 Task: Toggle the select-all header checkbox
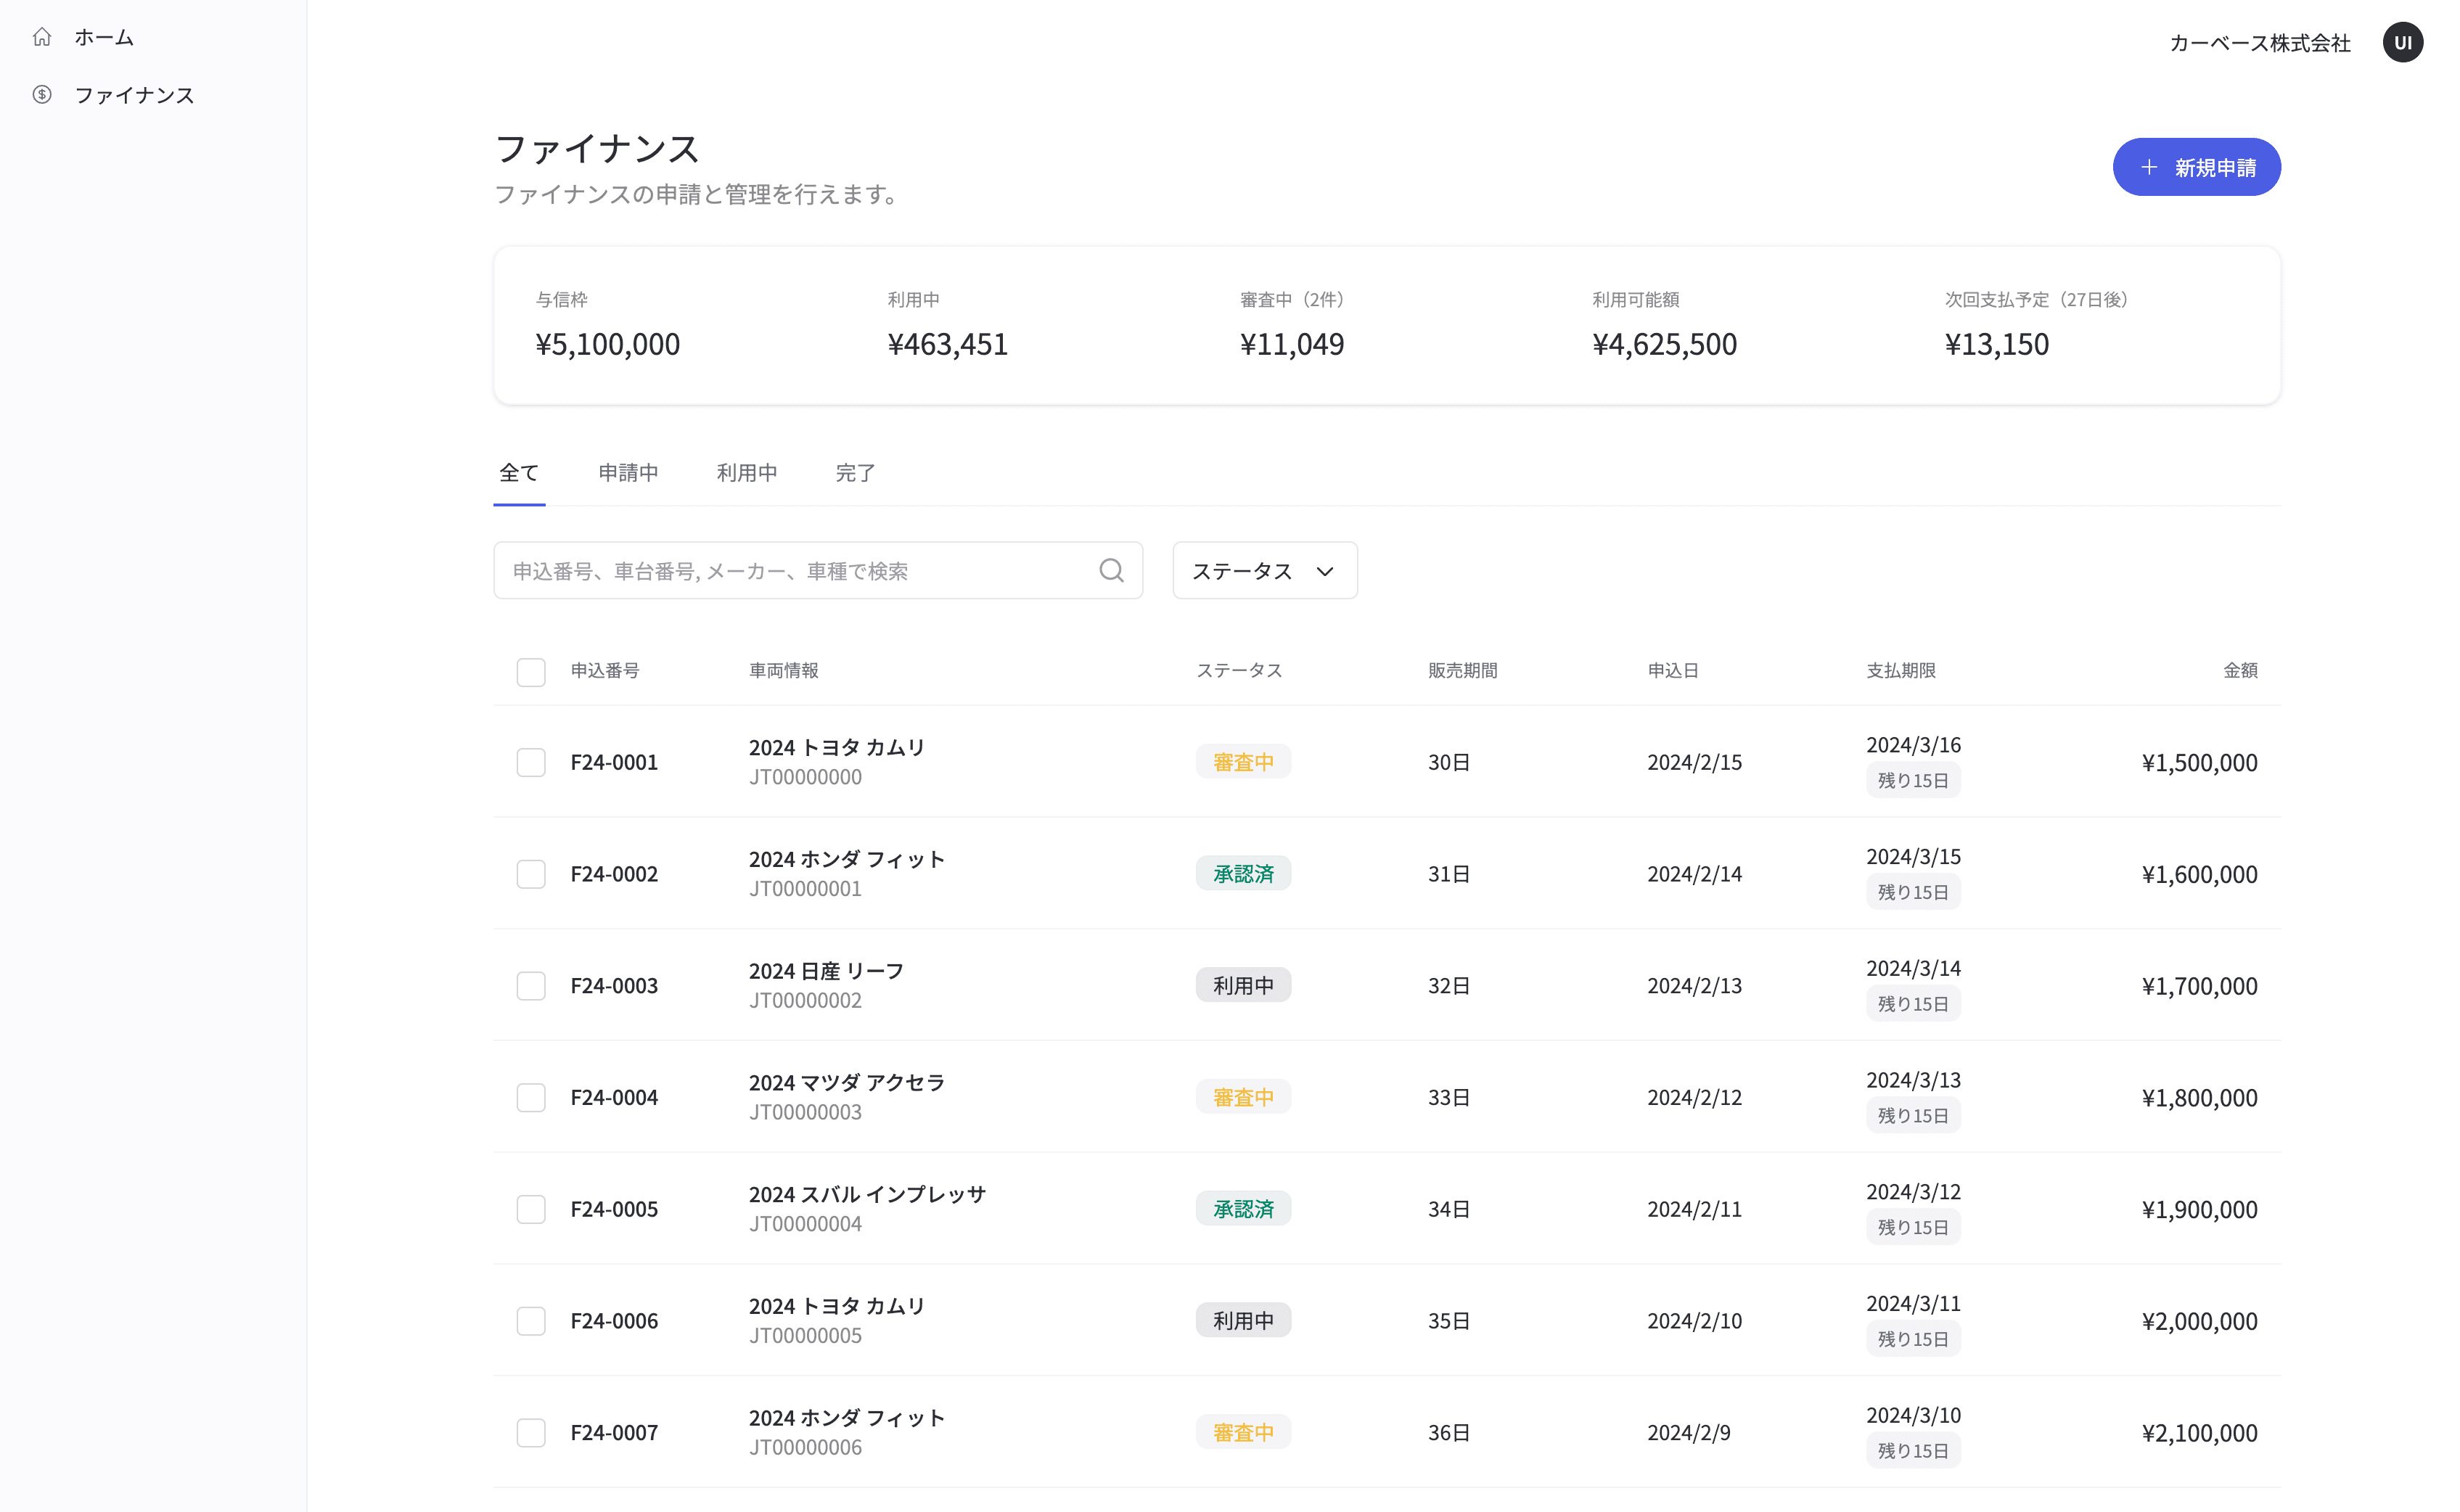click(531, 671)
